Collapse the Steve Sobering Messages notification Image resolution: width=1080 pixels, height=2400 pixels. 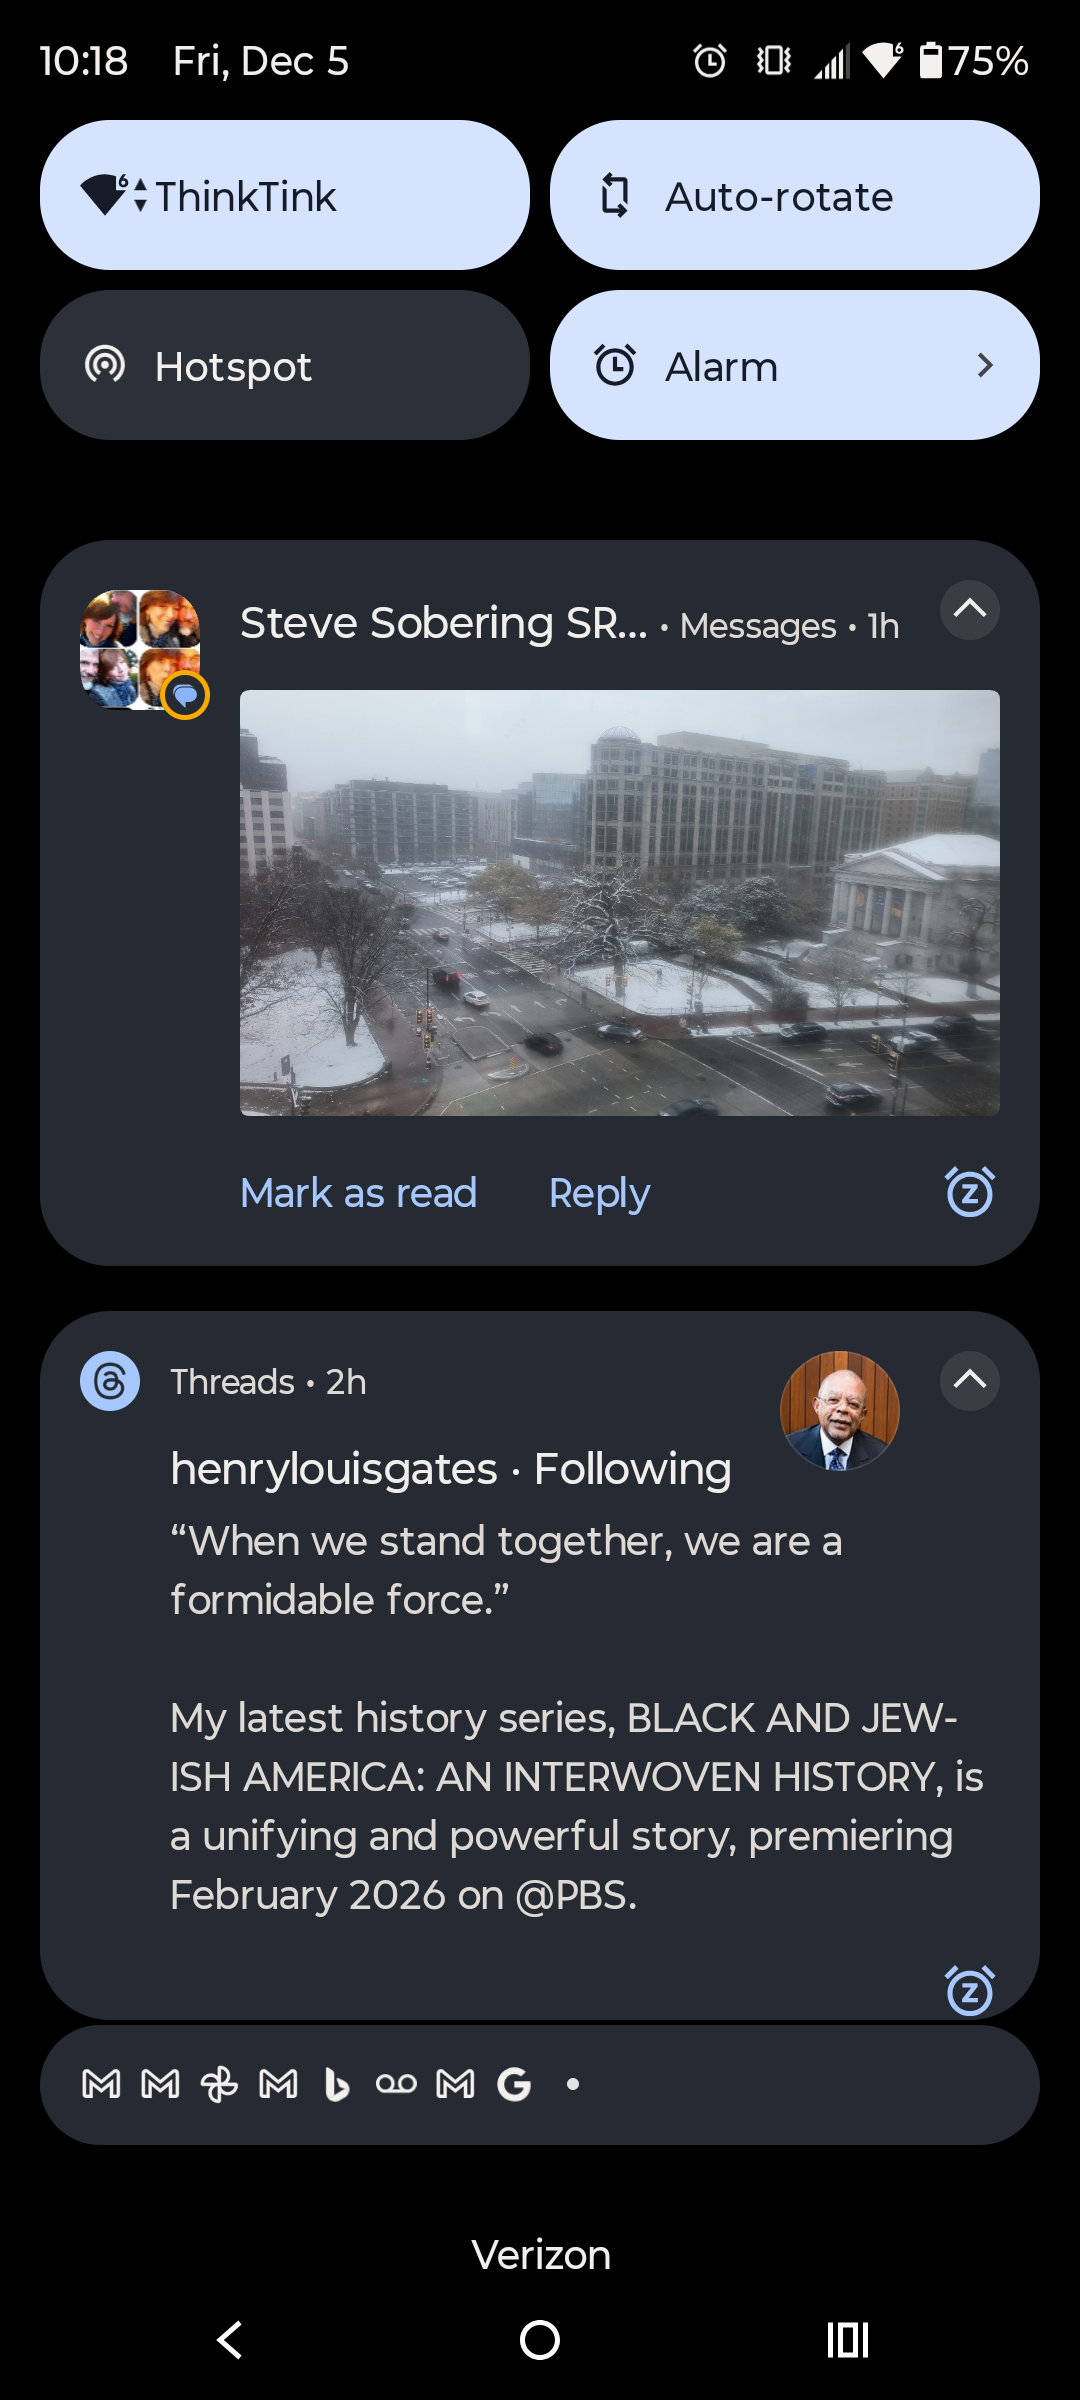click(x=969, y=609)
